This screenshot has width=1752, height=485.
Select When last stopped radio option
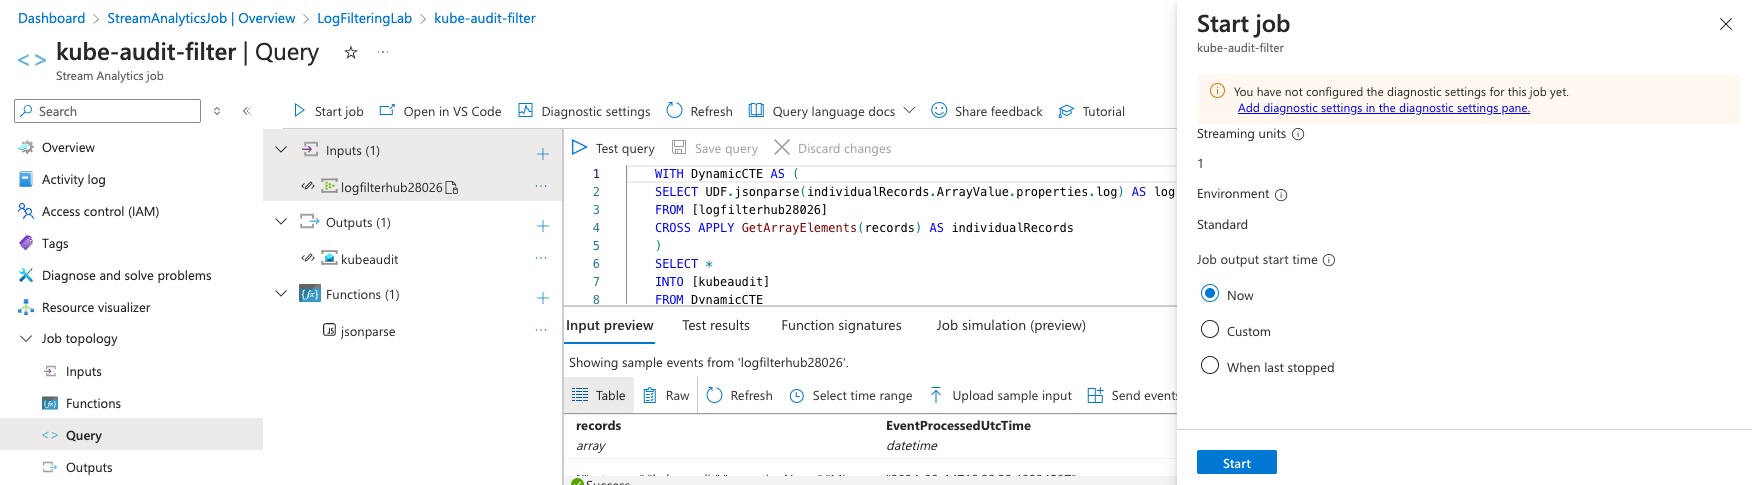pos(1210,366)
